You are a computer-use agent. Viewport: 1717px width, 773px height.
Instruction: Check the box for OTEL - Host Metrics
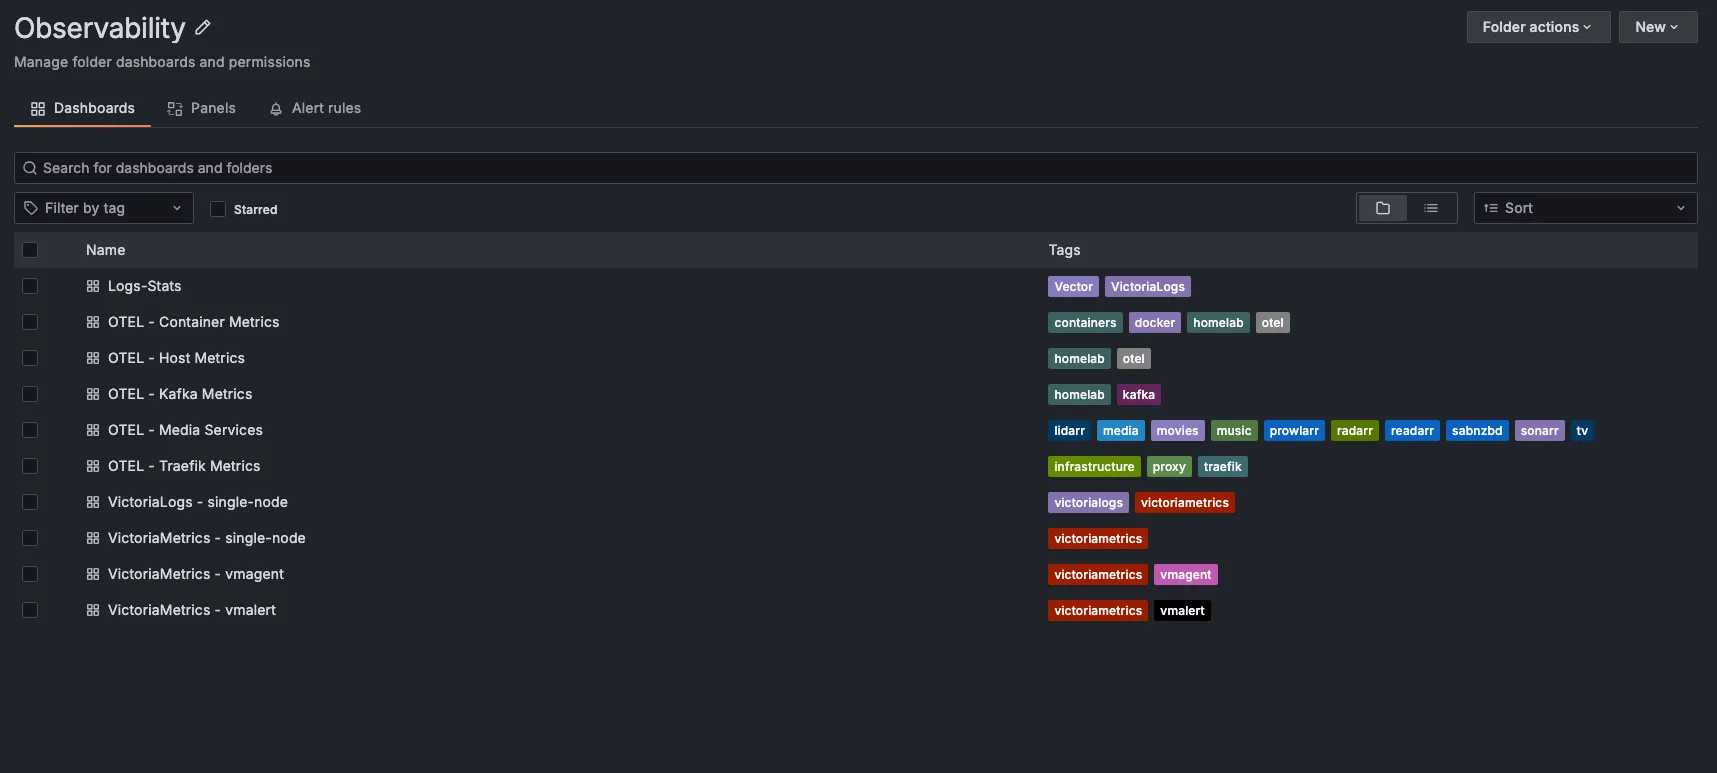30,358
